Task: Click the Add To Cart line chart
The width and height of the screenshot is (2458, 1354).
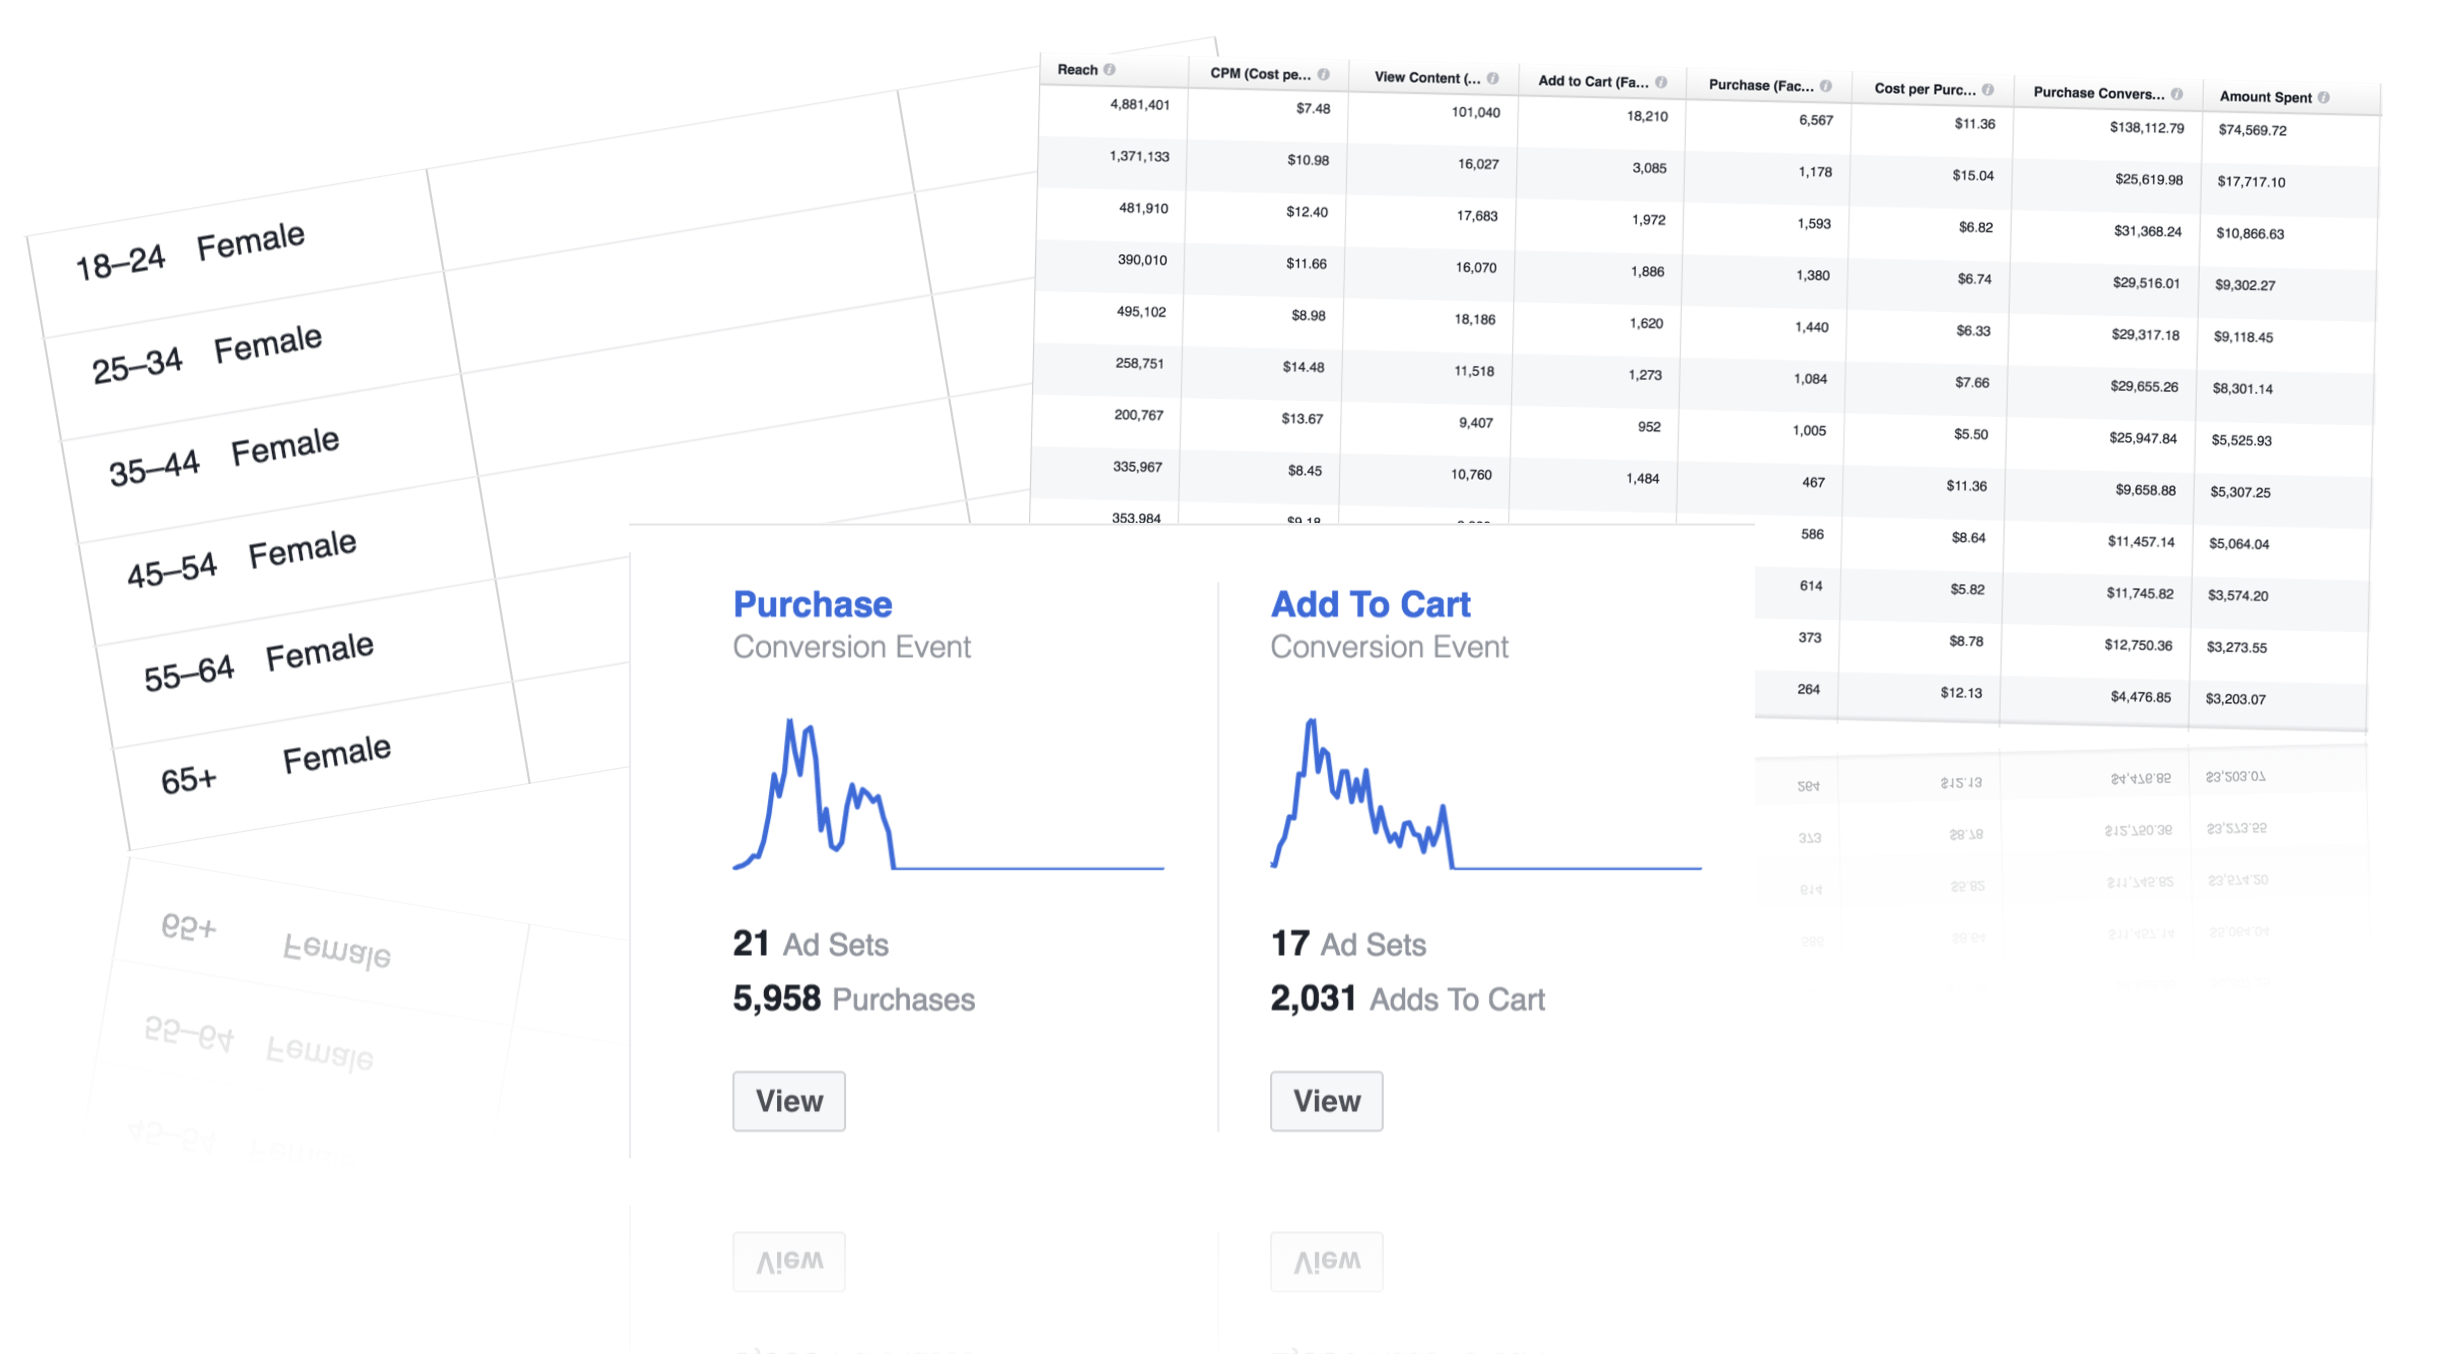Action: [x=1485, y=795]
